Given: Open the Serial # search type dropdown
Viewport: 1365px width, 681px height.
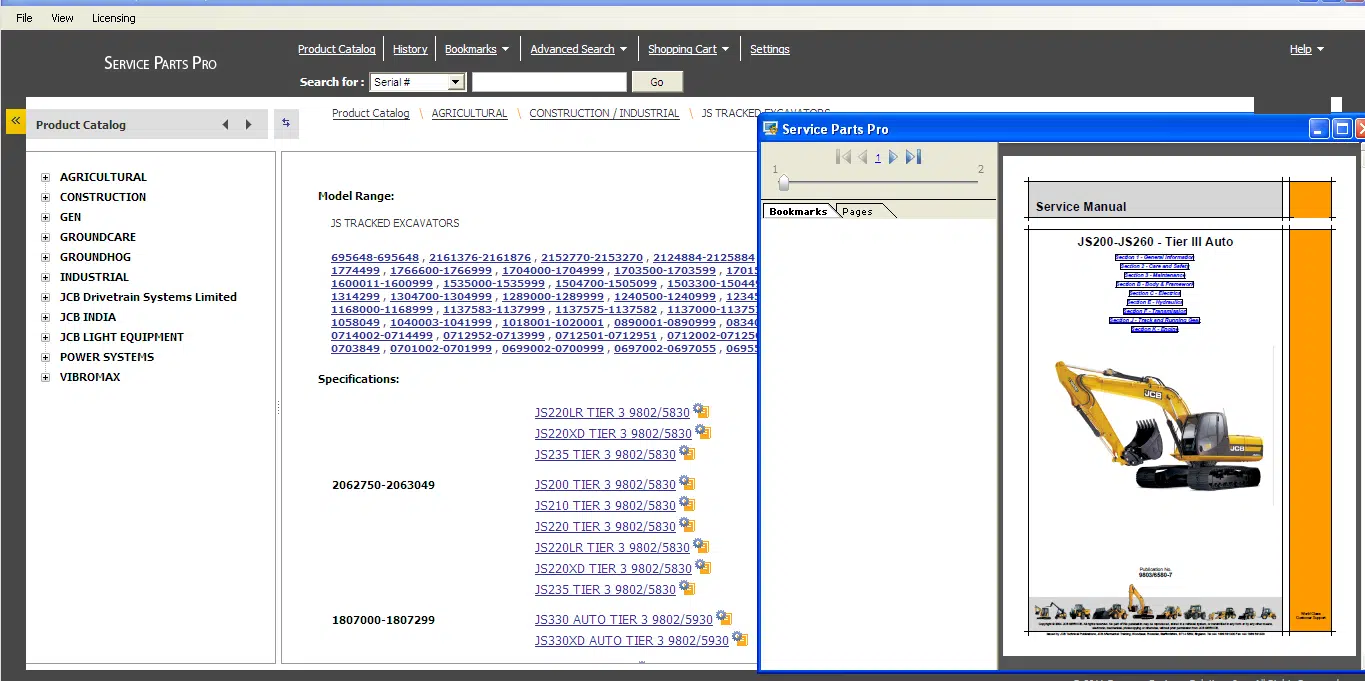Looking at the screenshot, I should coord(418,82).
